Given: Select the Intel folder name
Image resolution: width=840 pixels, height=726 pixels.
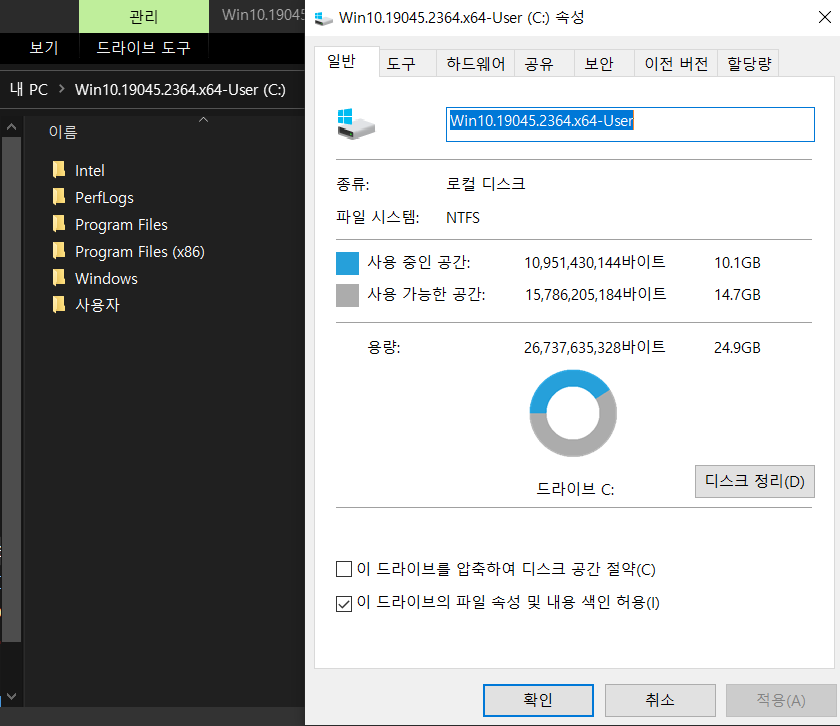Looking at the screenshot, I should pos(89,170).
